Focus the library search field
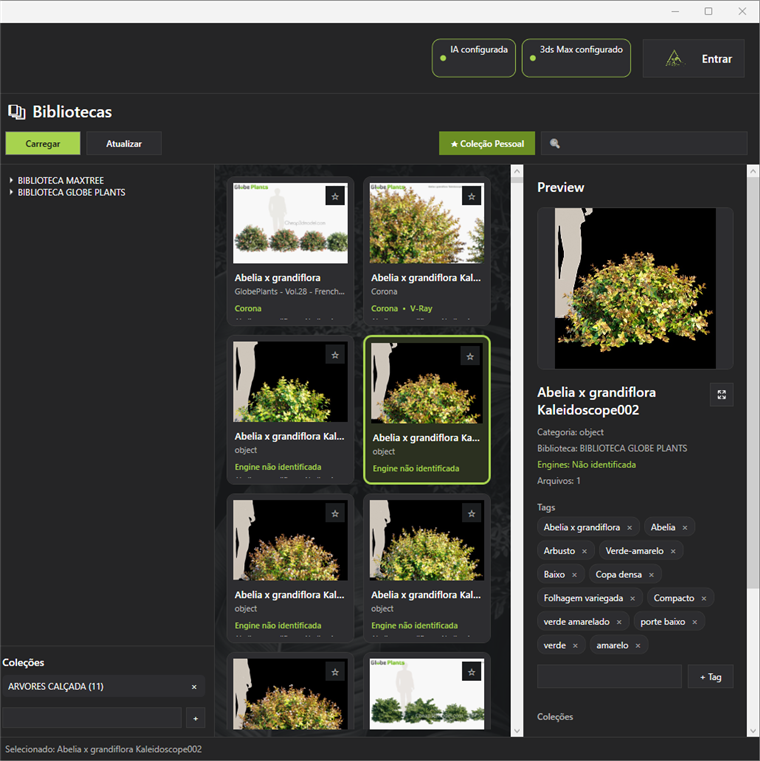 [644, 144]
